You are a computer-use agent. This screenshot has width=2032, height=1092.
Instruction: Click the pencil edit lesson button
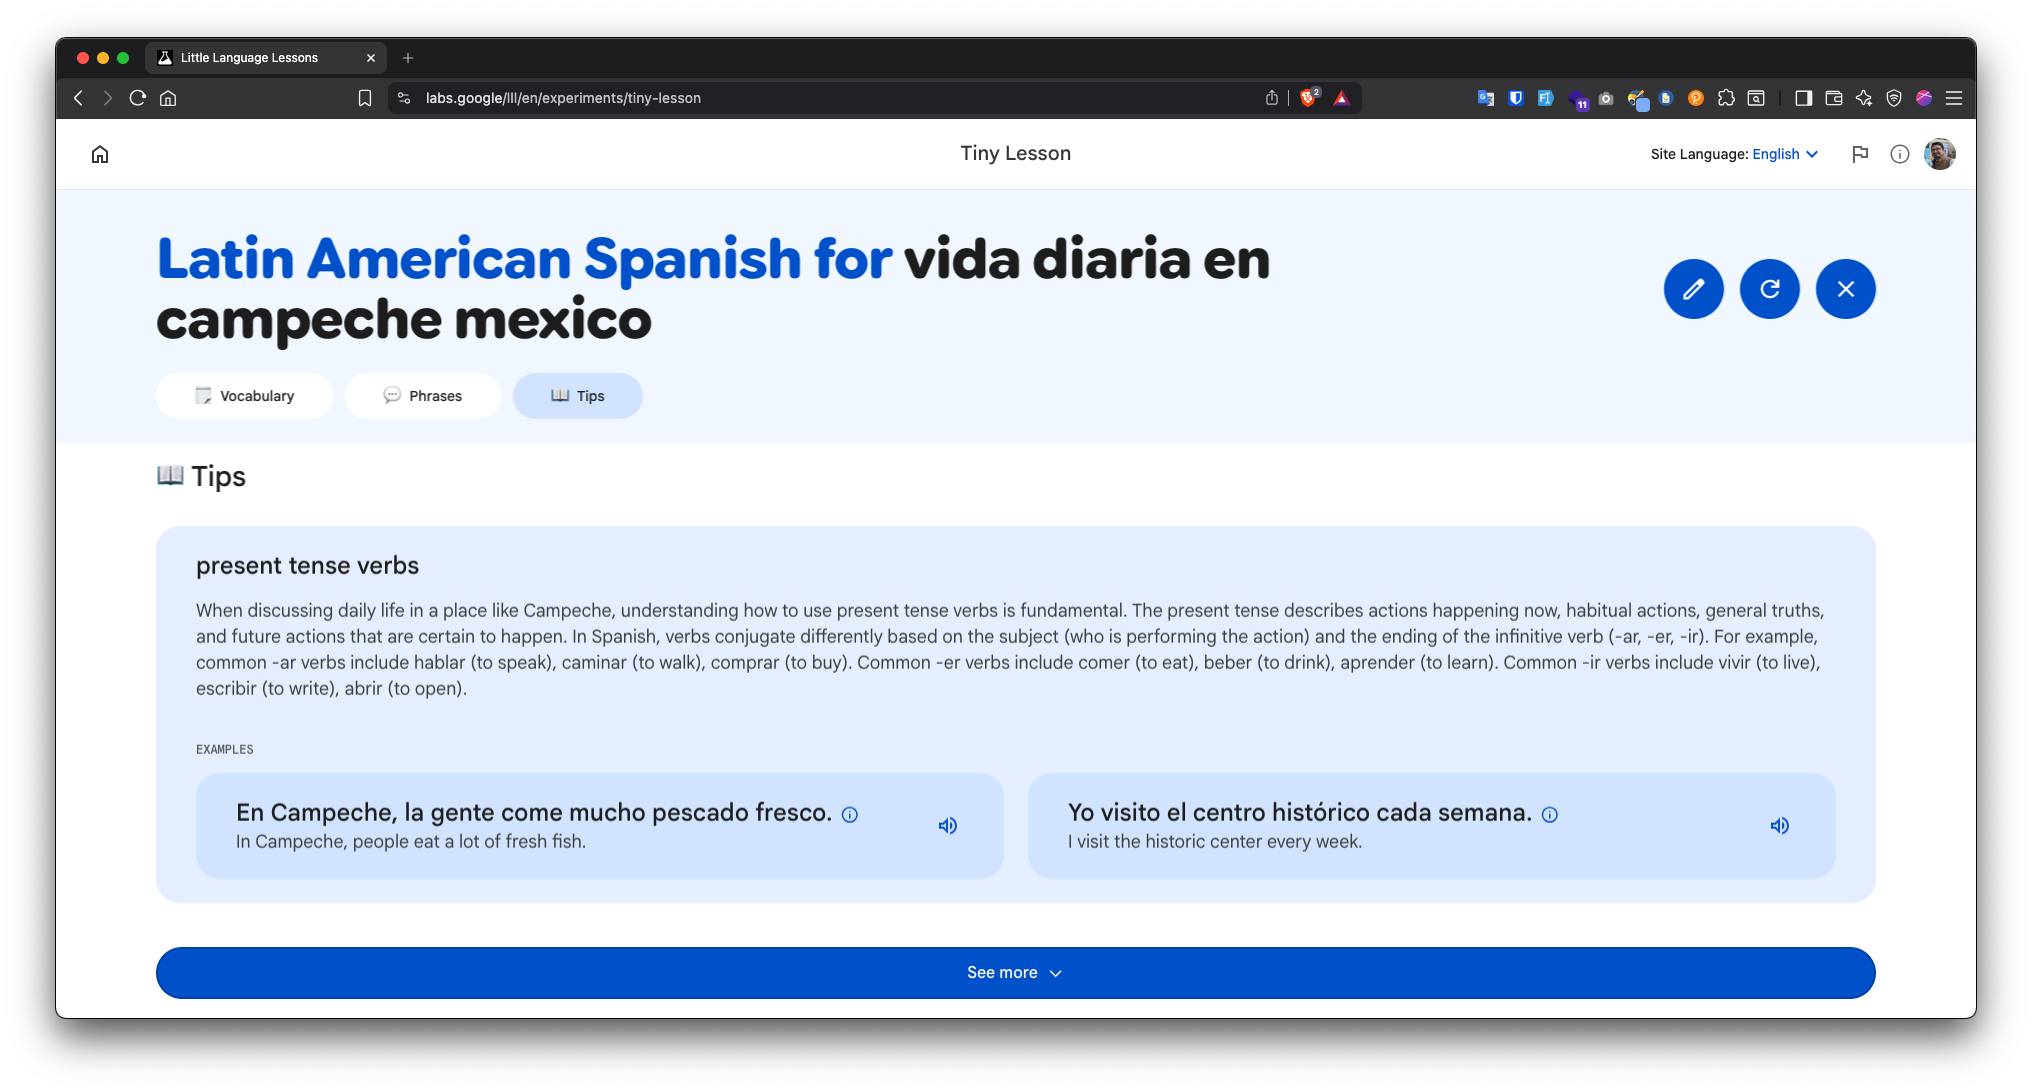[x=1693, y=289]
